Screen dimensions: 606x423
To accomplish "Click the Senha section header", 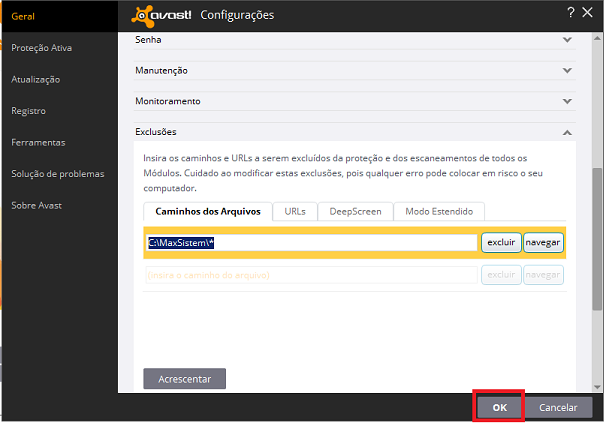I will (354, 40).
